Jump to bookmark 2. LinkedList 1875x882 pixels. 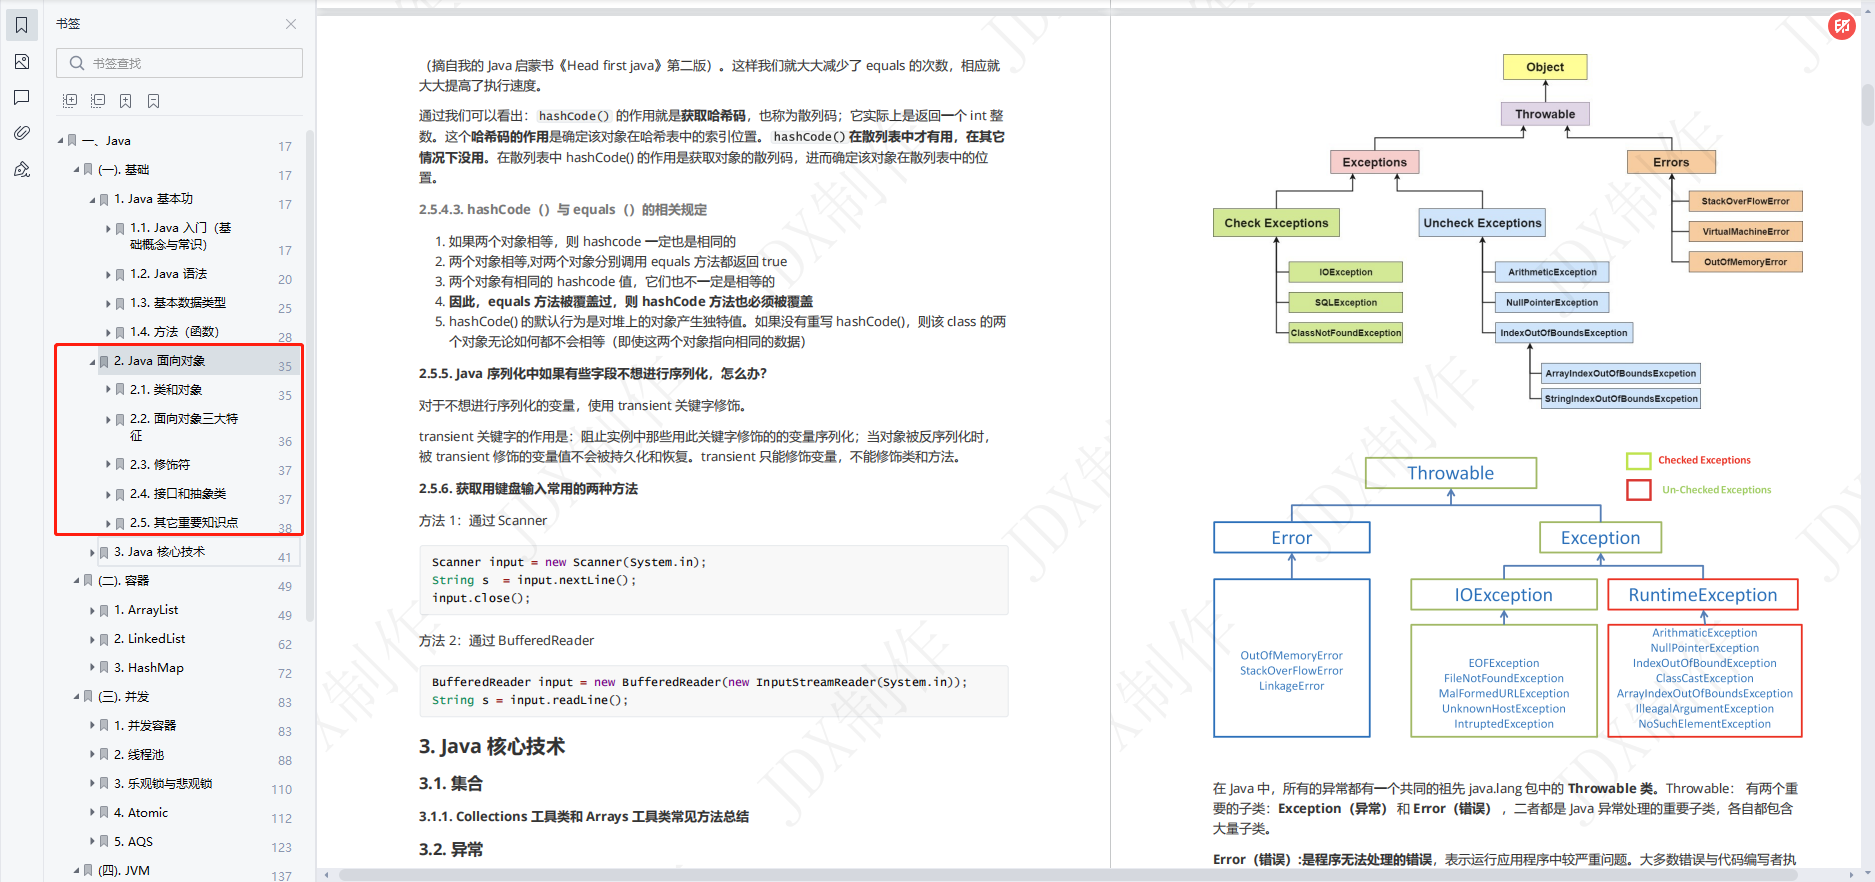[149, 639]
